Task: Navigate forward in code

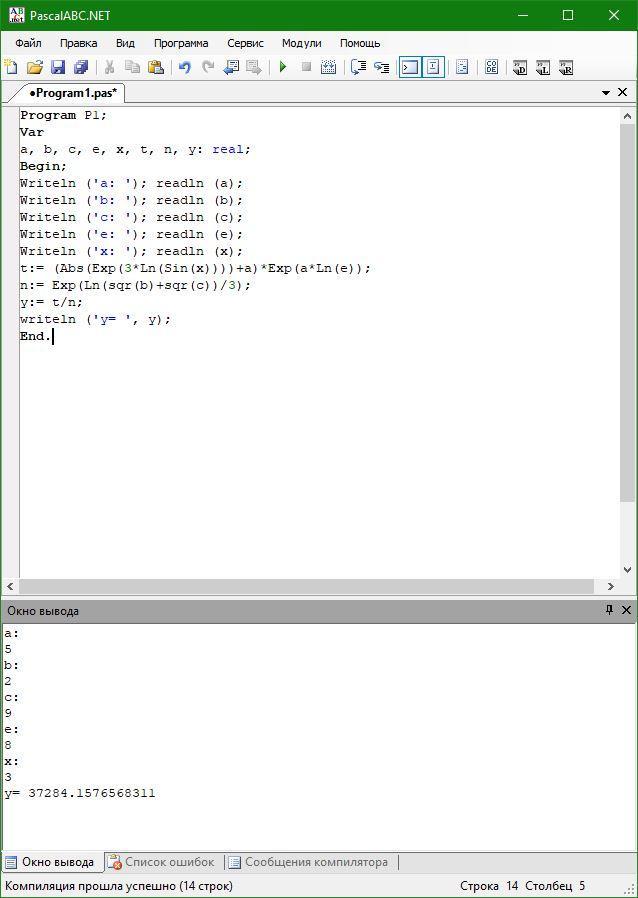Action: 254,67
